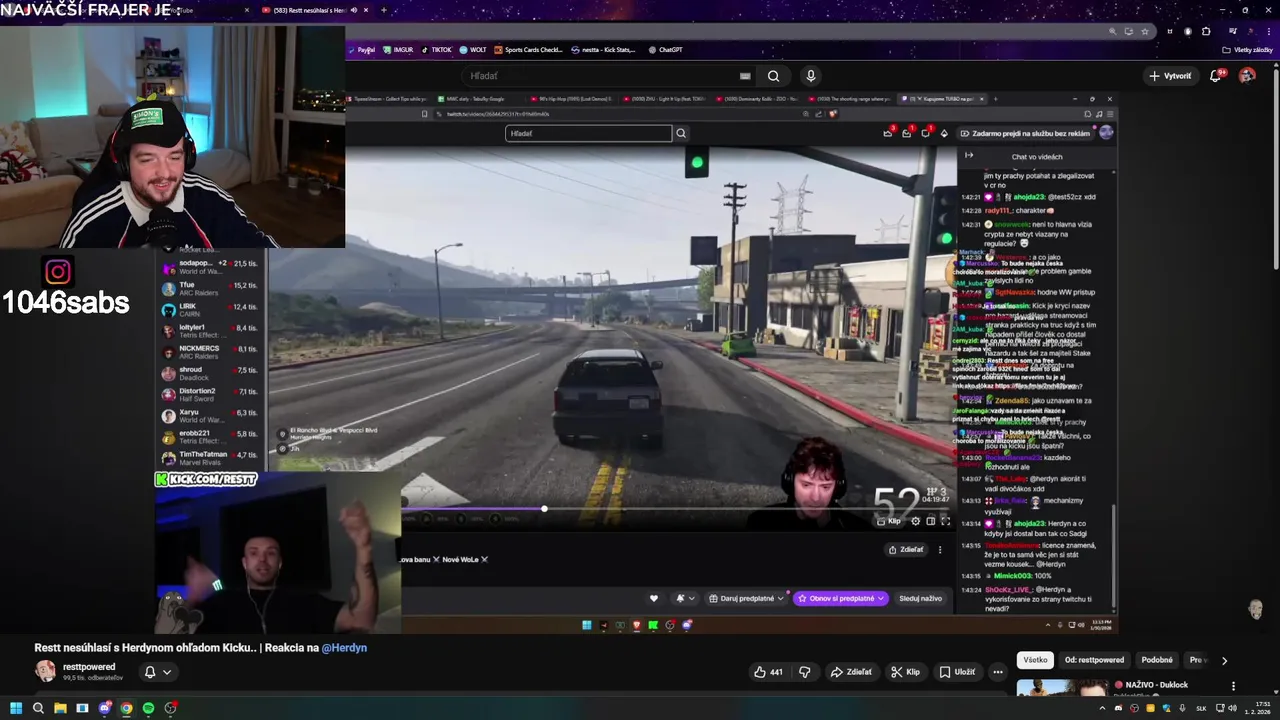The image size is (1280, 720).
Task: Click the Twitch player Klip button
Action: (889, 521)
